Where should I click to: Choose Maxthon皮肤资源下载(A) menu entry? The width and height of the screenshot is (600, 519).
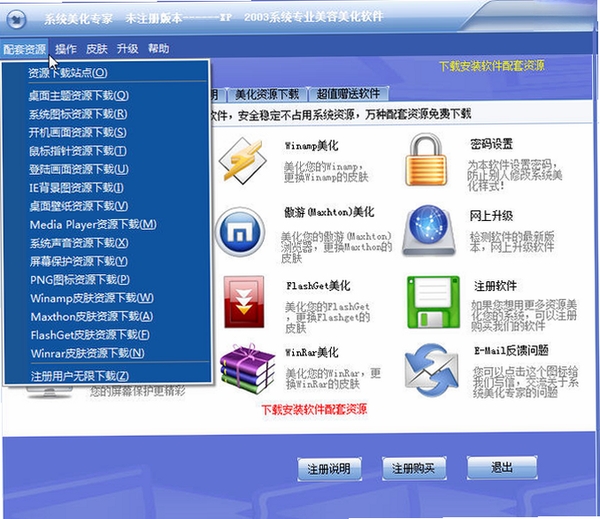point(92,317)
